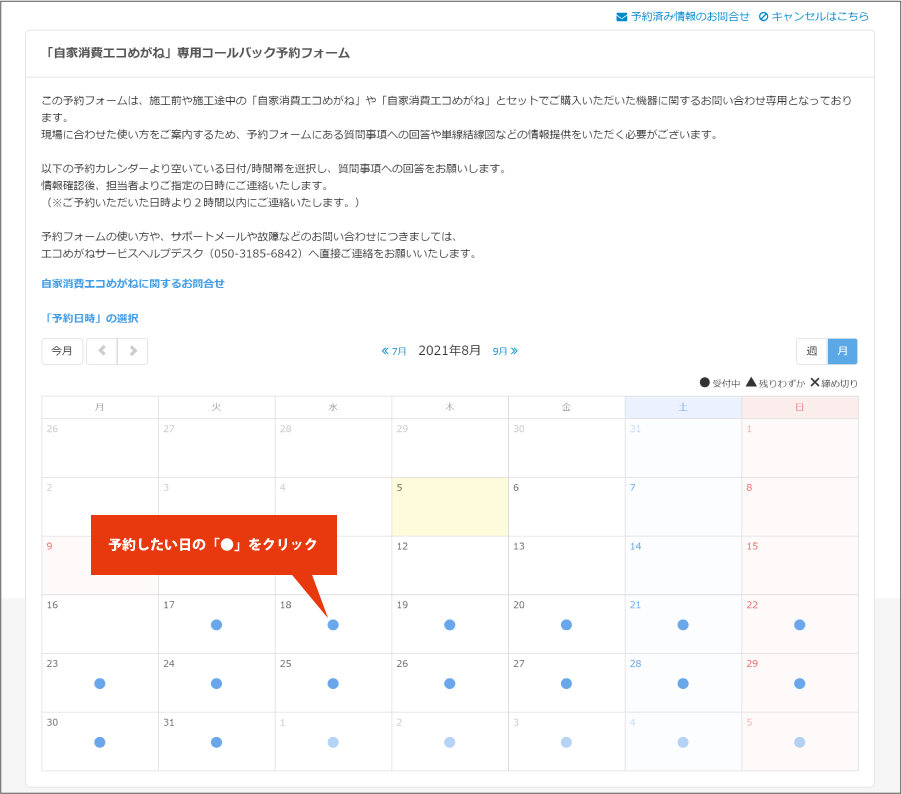Click the 日 column header

tap(800, 407)
